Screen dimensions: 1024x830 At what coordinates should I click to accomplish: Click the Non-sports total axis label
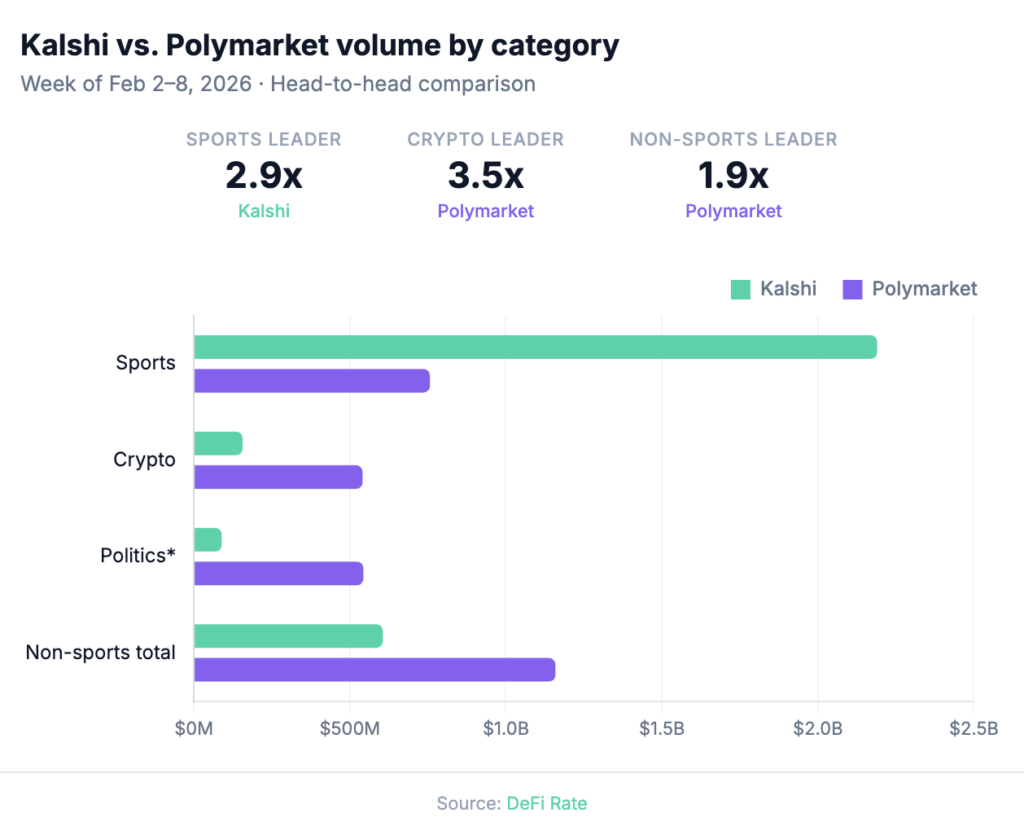pos(100,653)
